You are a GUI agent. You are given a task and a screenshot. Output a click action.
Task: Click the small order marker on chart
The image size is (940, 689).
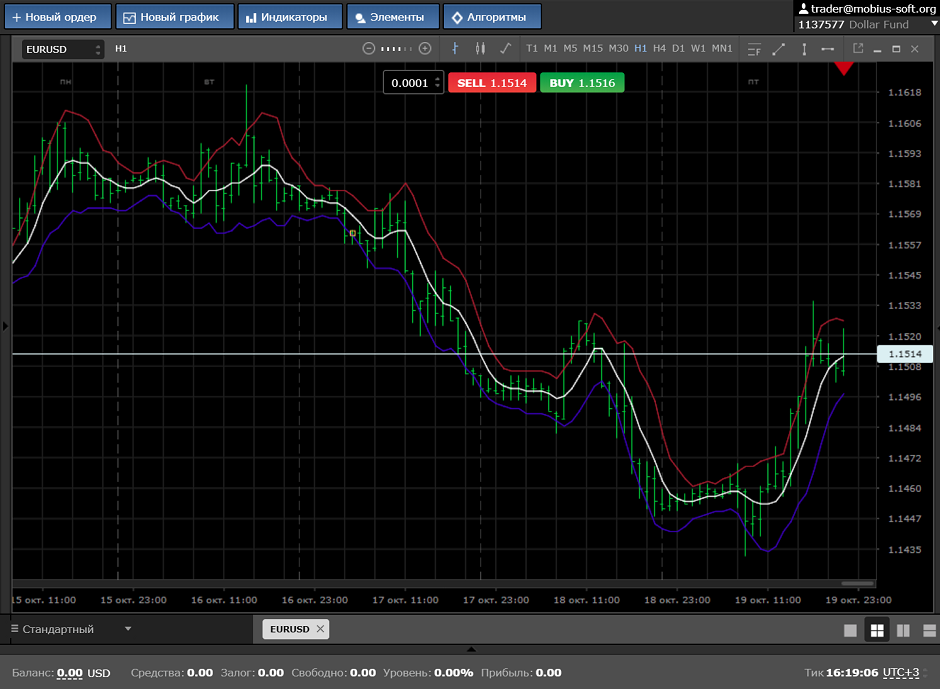(x=352, y=233)
